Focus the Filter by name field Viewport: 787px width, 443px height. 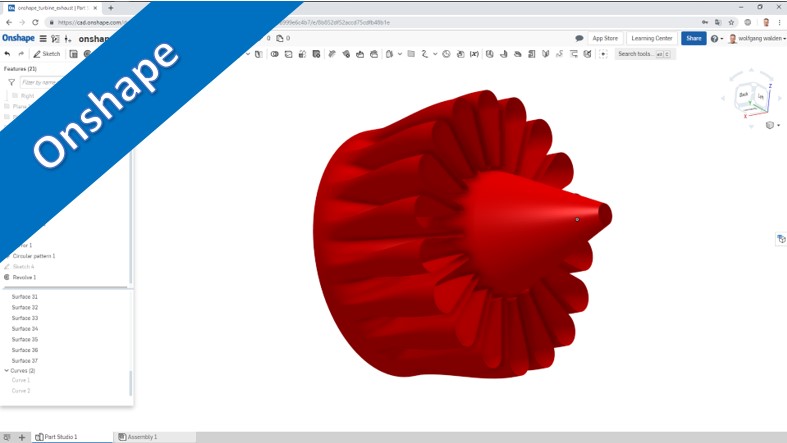point(40,82)
